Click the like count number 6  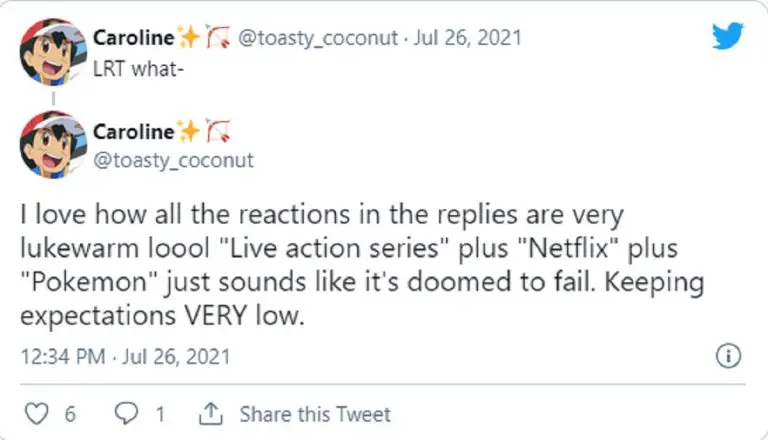click(69, 413)
